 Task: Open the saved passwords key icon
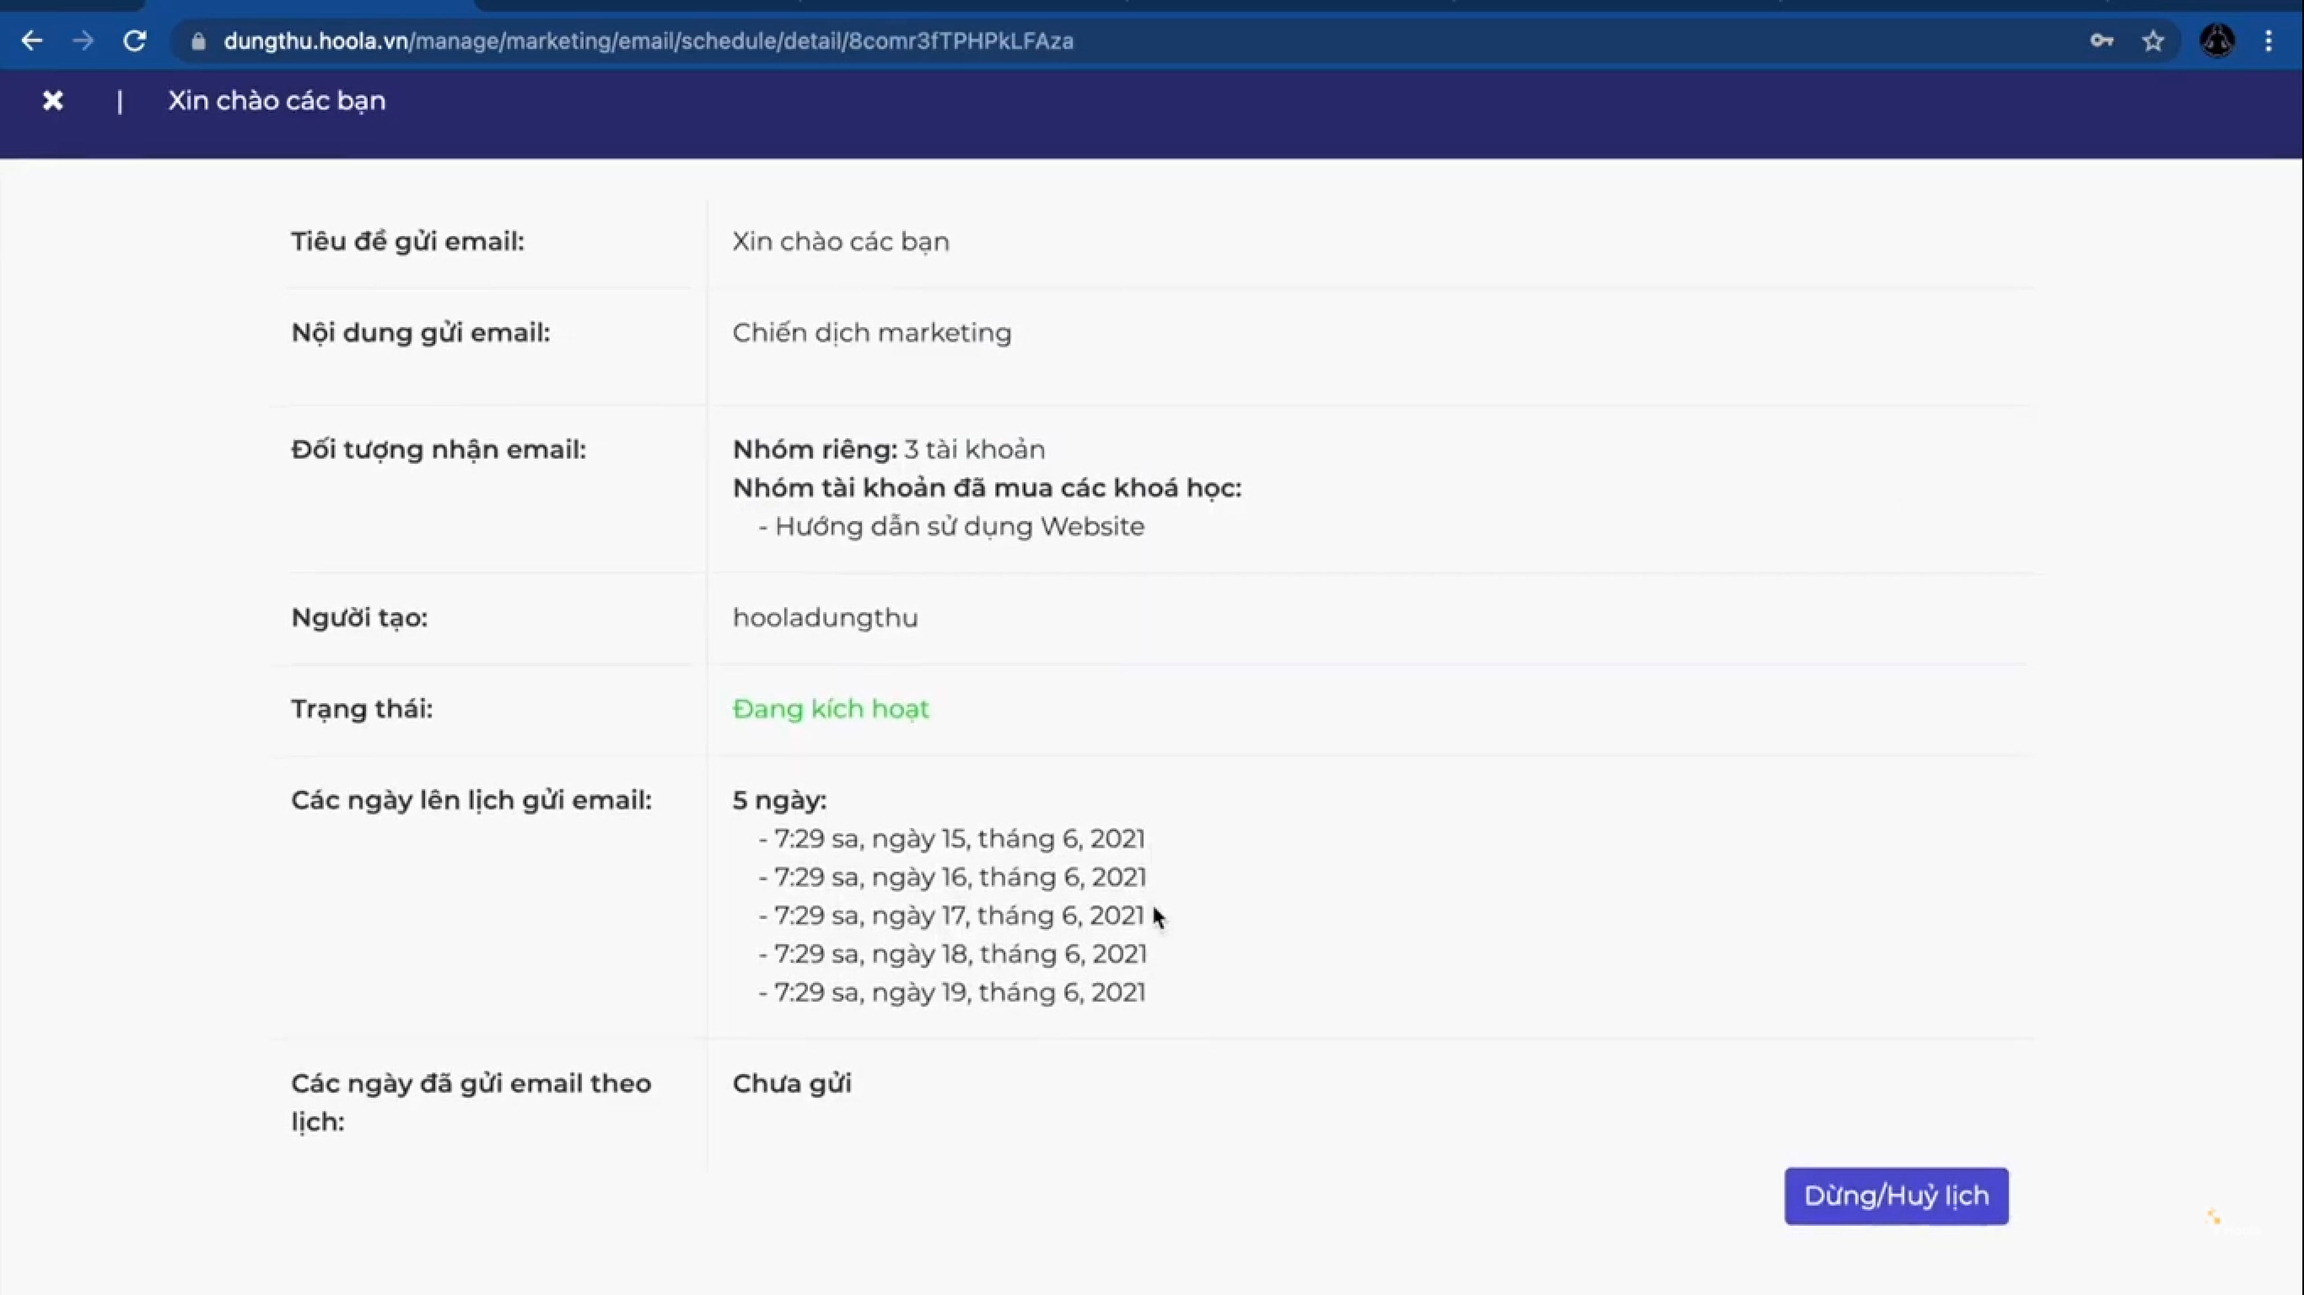2101,41
